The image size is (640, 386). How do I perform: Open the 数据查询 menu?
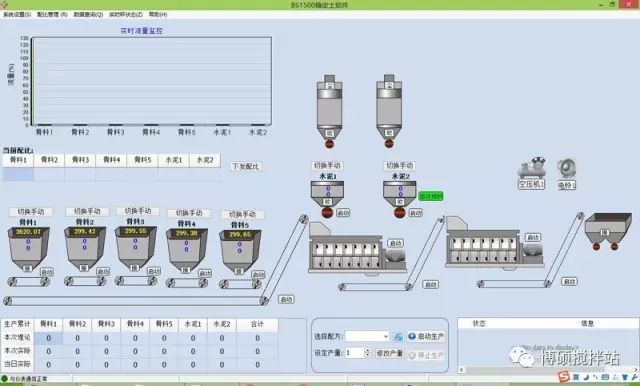coord(88,14)
